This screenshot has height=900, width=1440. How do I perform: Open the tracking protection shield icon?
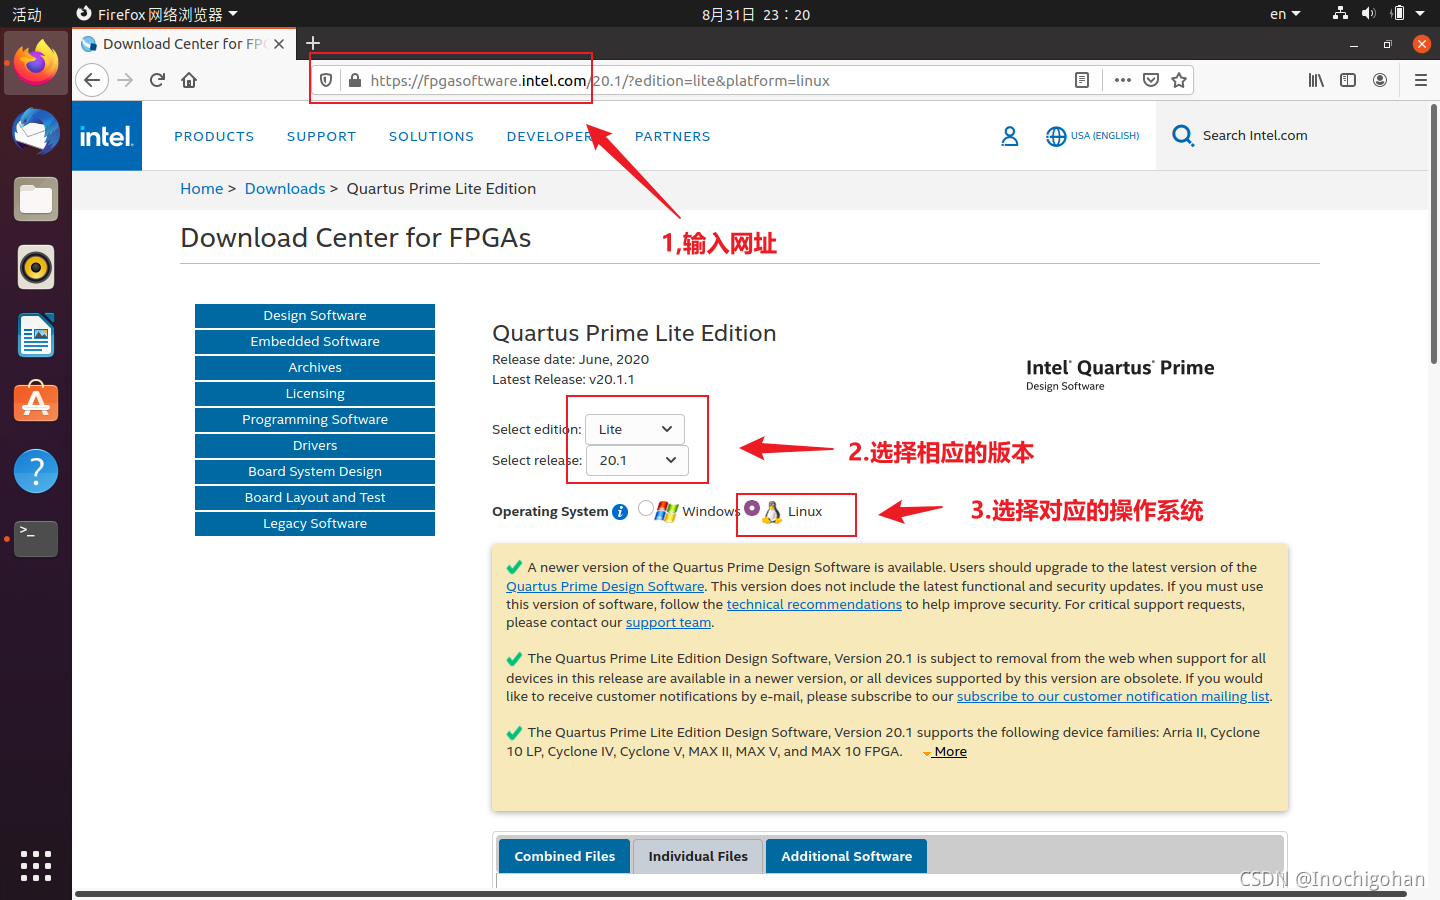(326, 80)
